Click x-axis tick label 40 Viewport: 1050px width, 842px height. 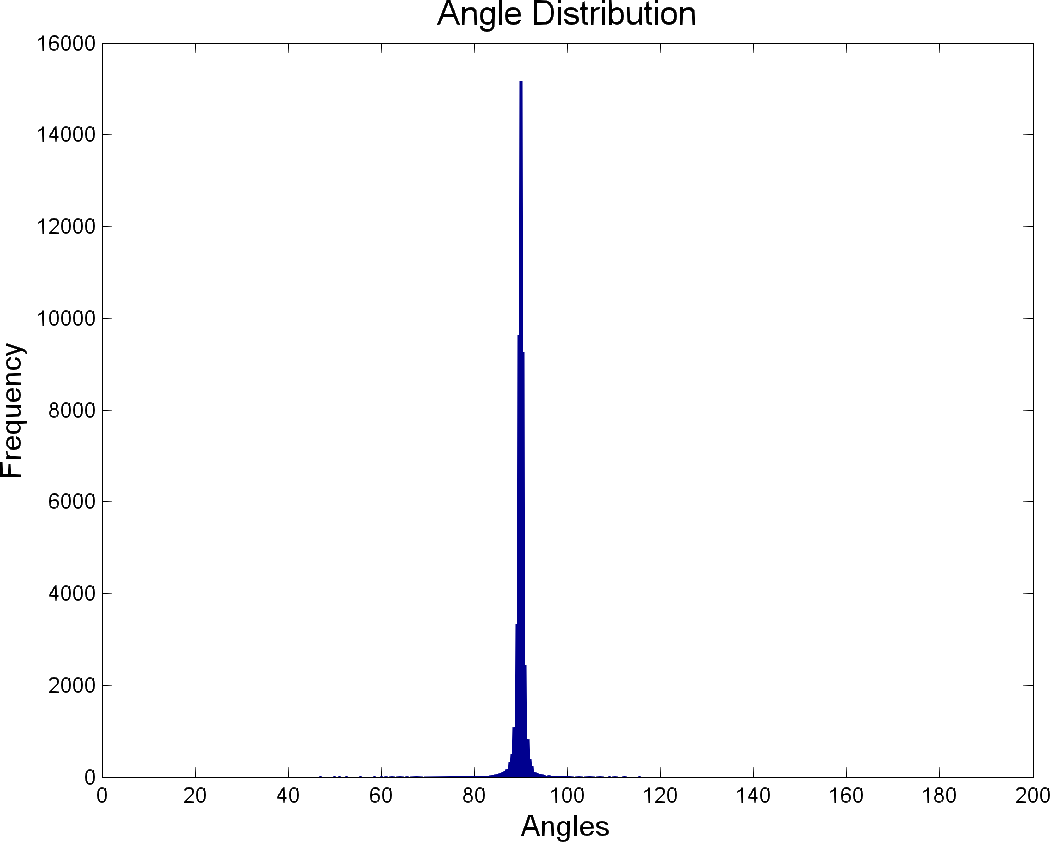click(x=288, y=796)
